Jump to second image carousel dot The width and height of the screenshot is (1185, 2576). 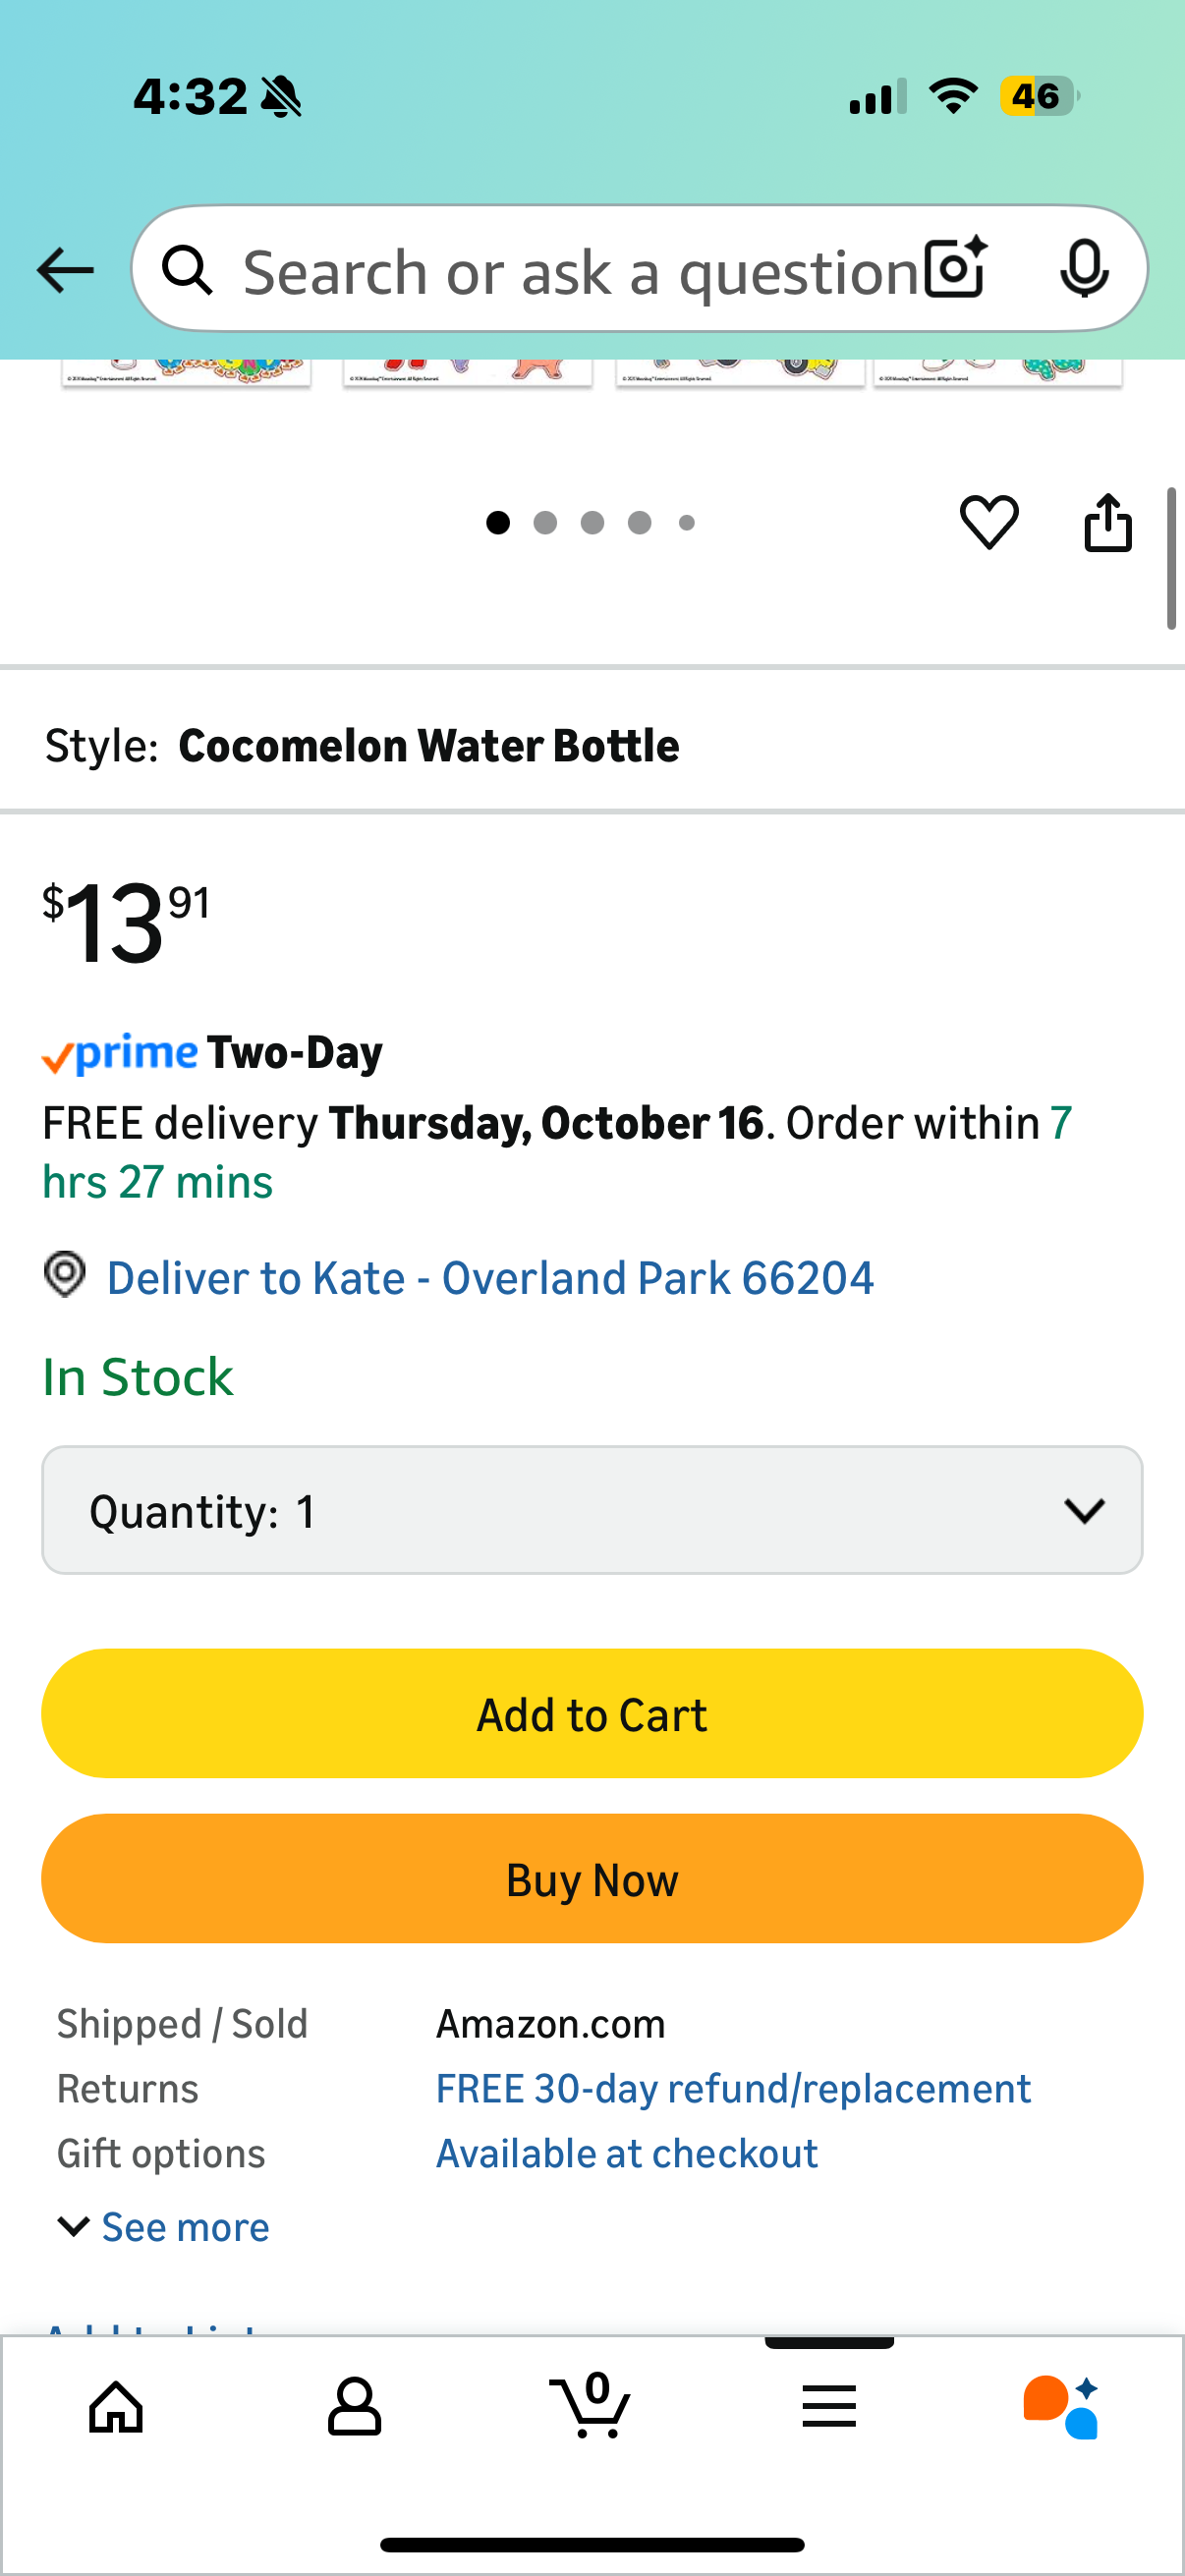(x=545, y=523)
